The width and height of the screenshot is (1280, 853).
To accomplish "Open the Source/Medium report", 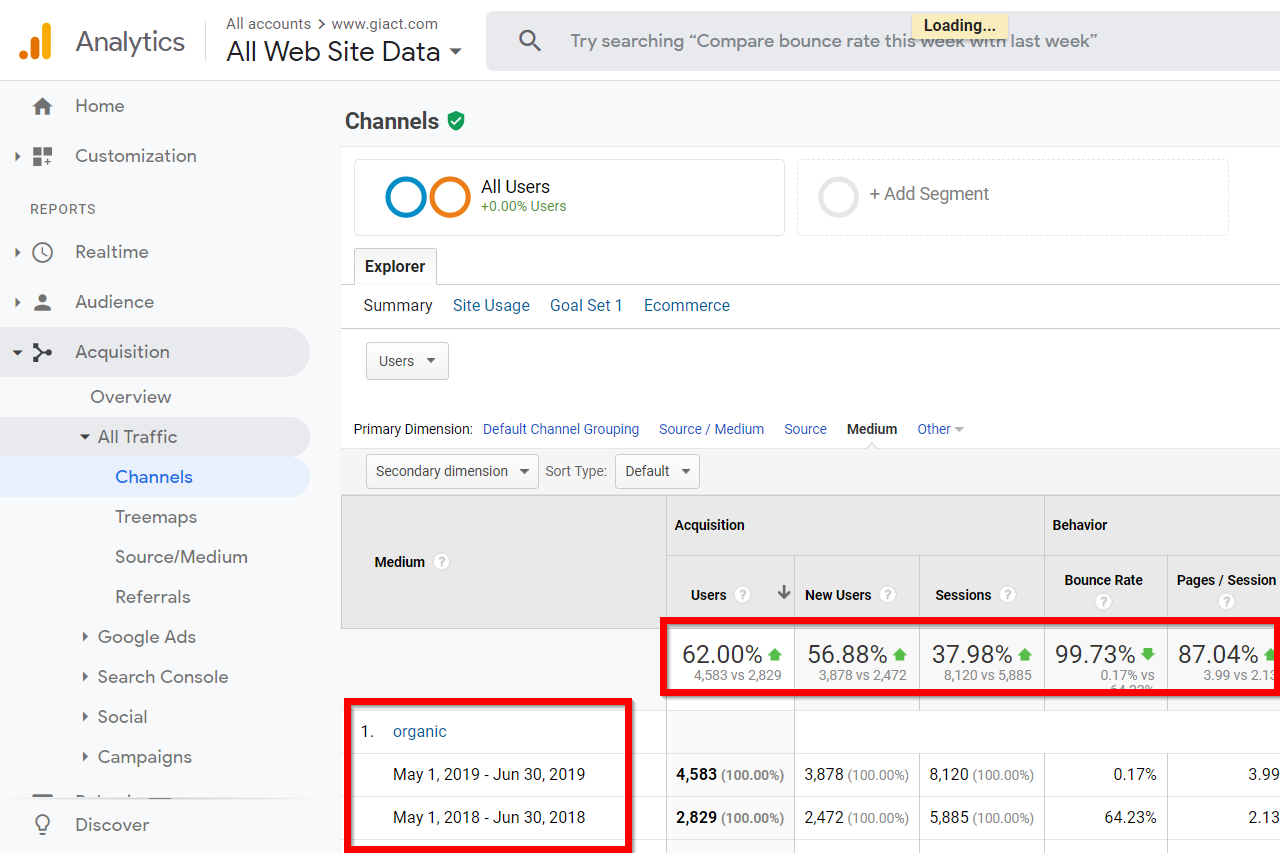I will (x=181, y=557).
